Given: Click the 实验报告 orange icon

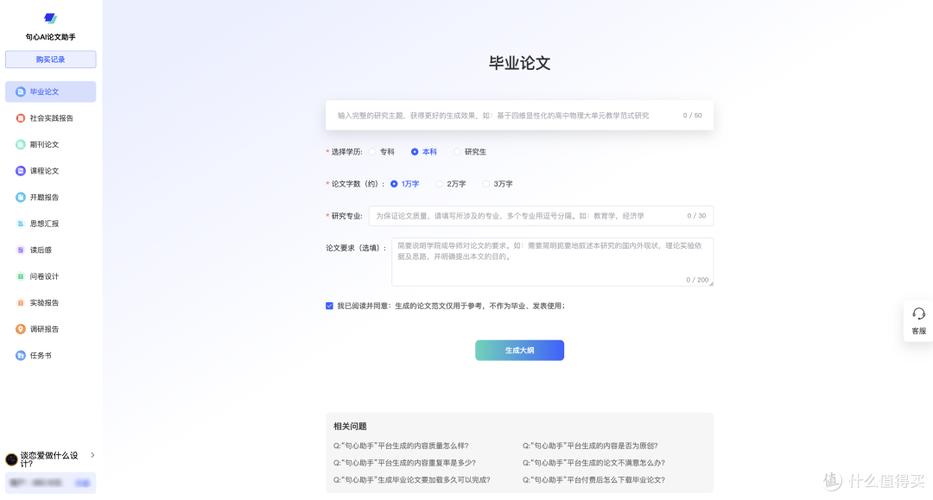Looking at the screenshot, I should [20, 303].
